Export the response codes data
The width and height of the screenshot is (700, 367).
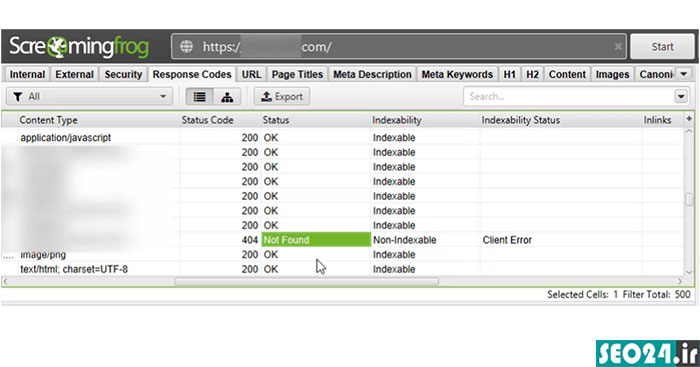(282, 96)
